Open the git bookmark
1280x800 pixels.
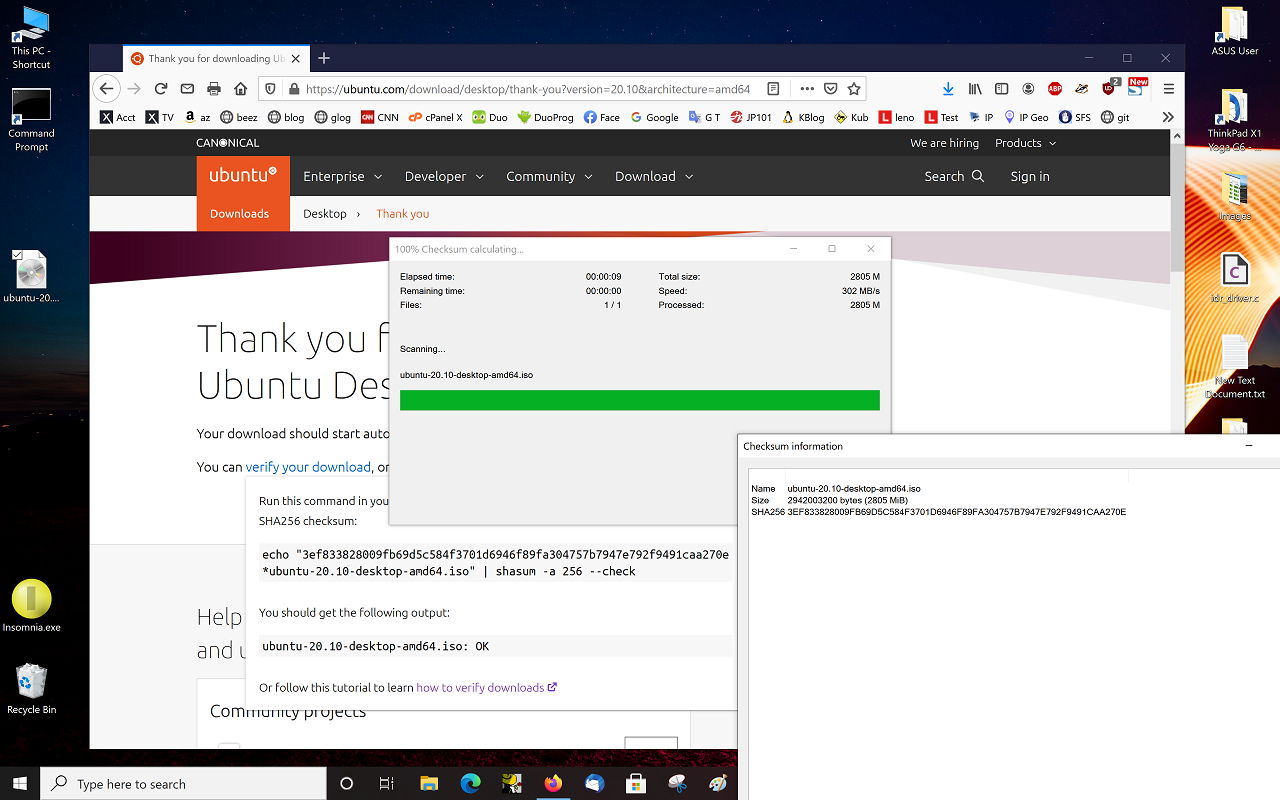(x=1116, y=117)
